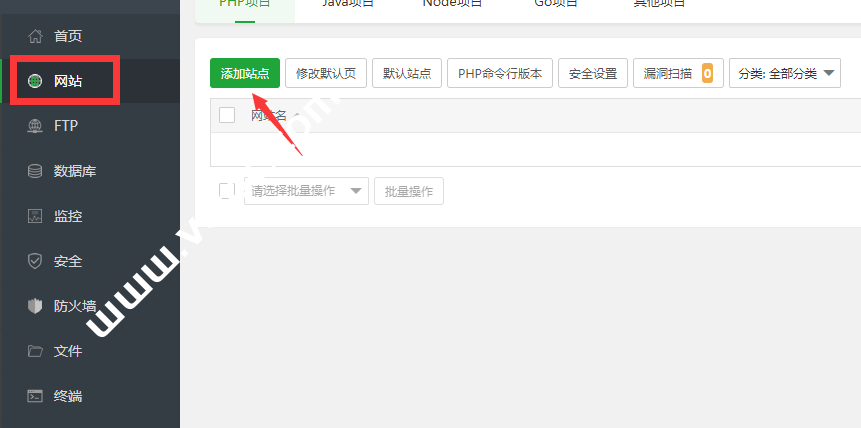Click the folder icon beside 文件
Viewport: 861px width, 428px height.
click(x=35, y=351)
